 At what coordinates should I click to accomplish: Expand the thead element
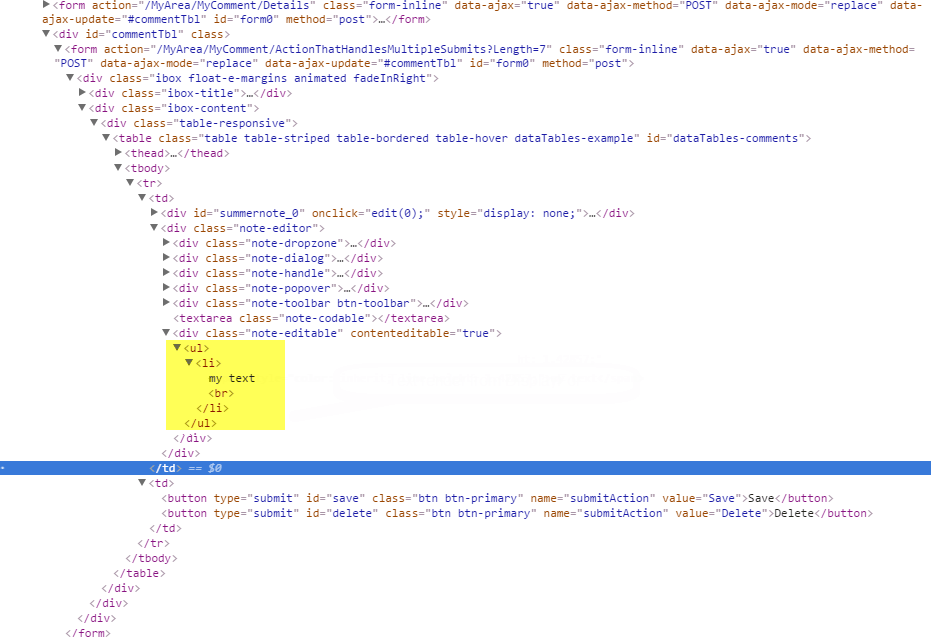click(x=118, y=153)
